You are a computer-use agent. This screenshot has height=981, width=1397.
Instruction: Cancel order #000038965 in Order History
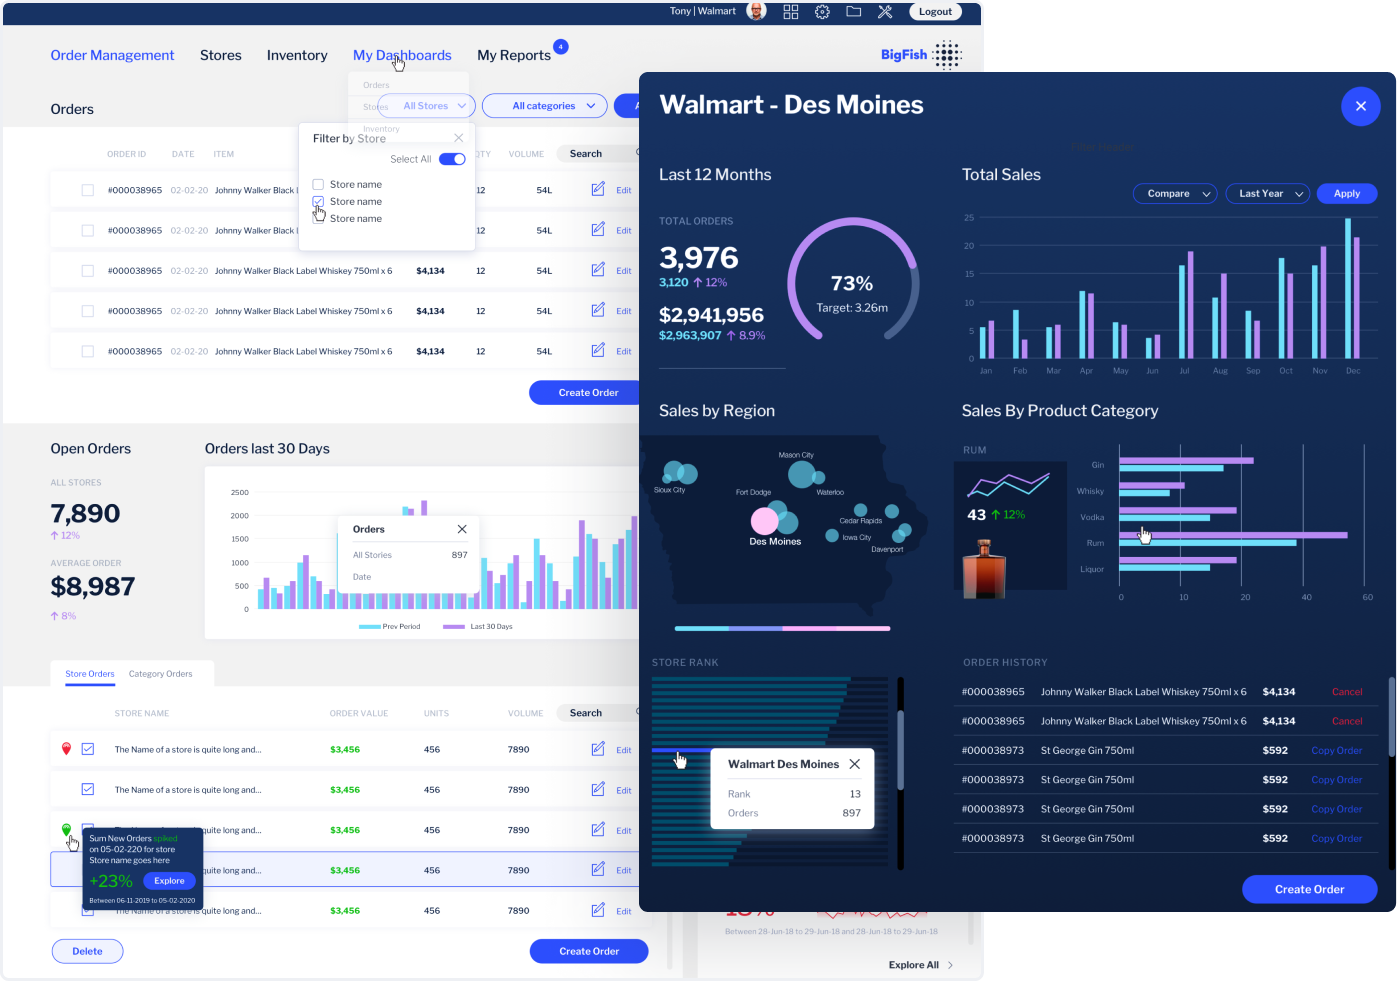tap(1347, 691)
